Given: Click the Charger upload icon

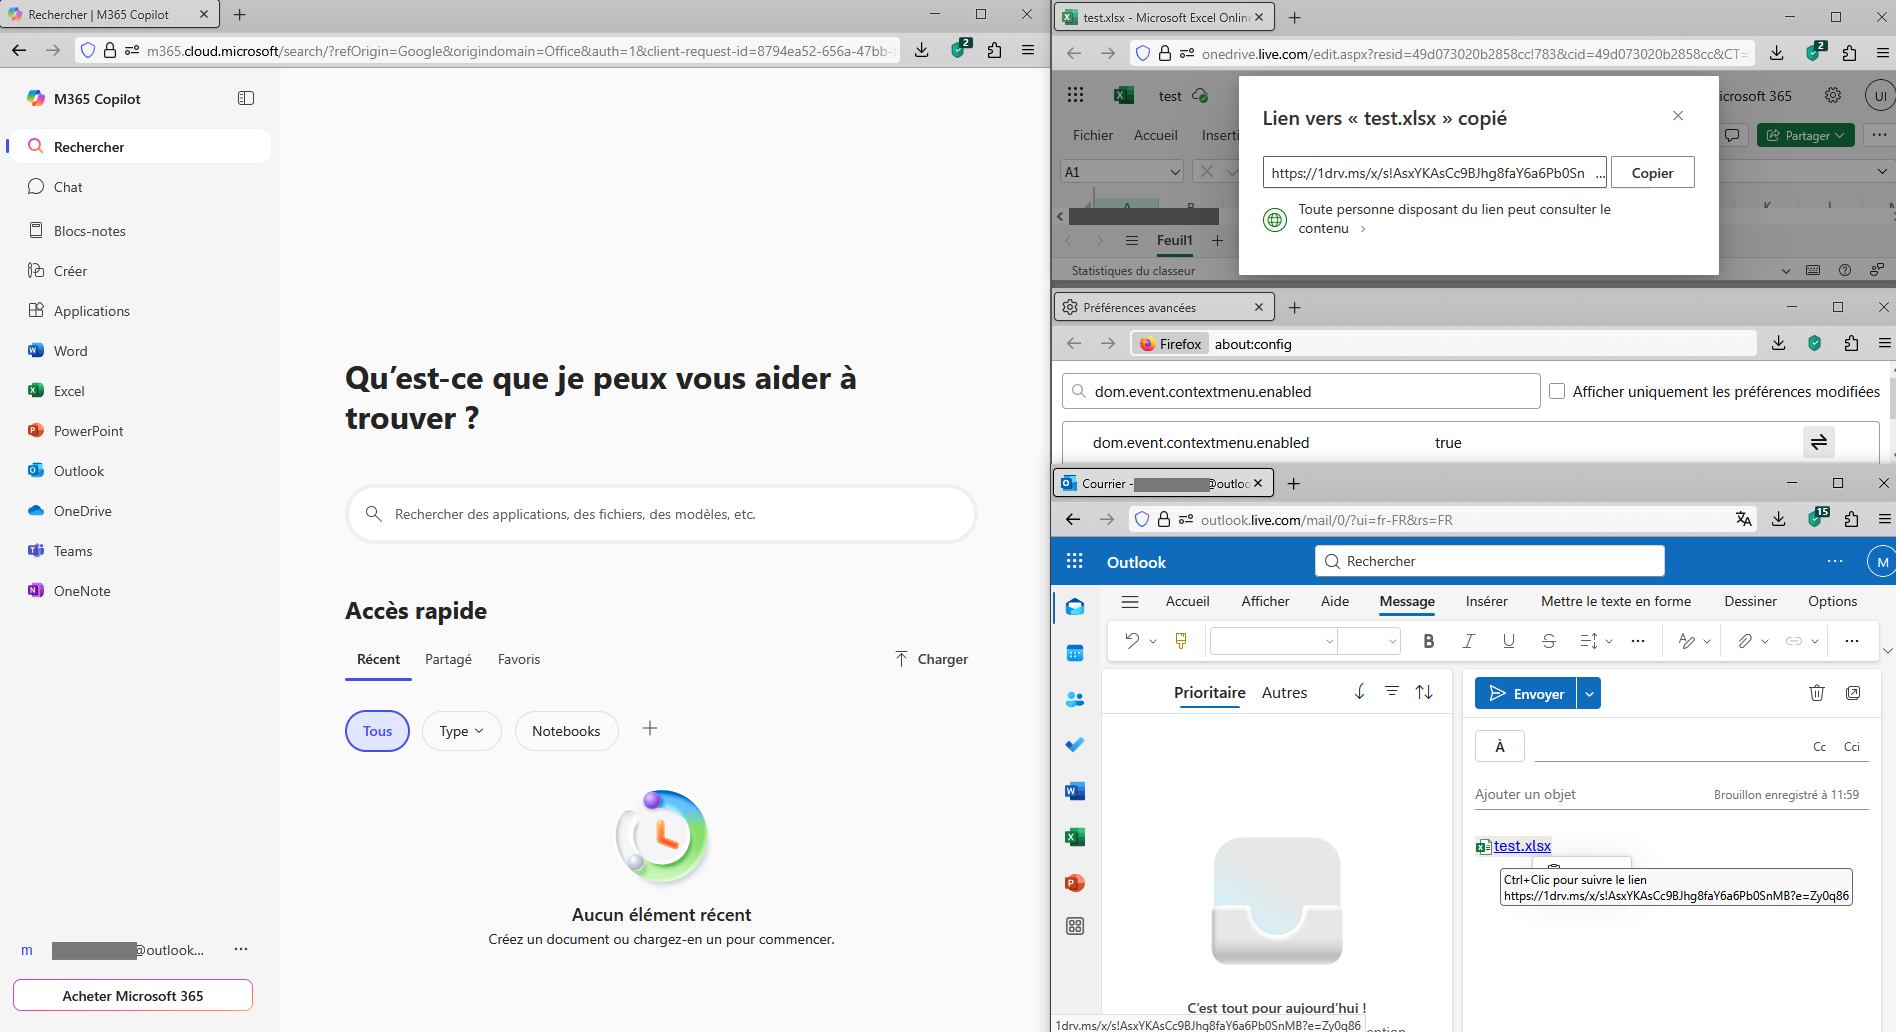Looking at the screenshot, I should 901,659.
